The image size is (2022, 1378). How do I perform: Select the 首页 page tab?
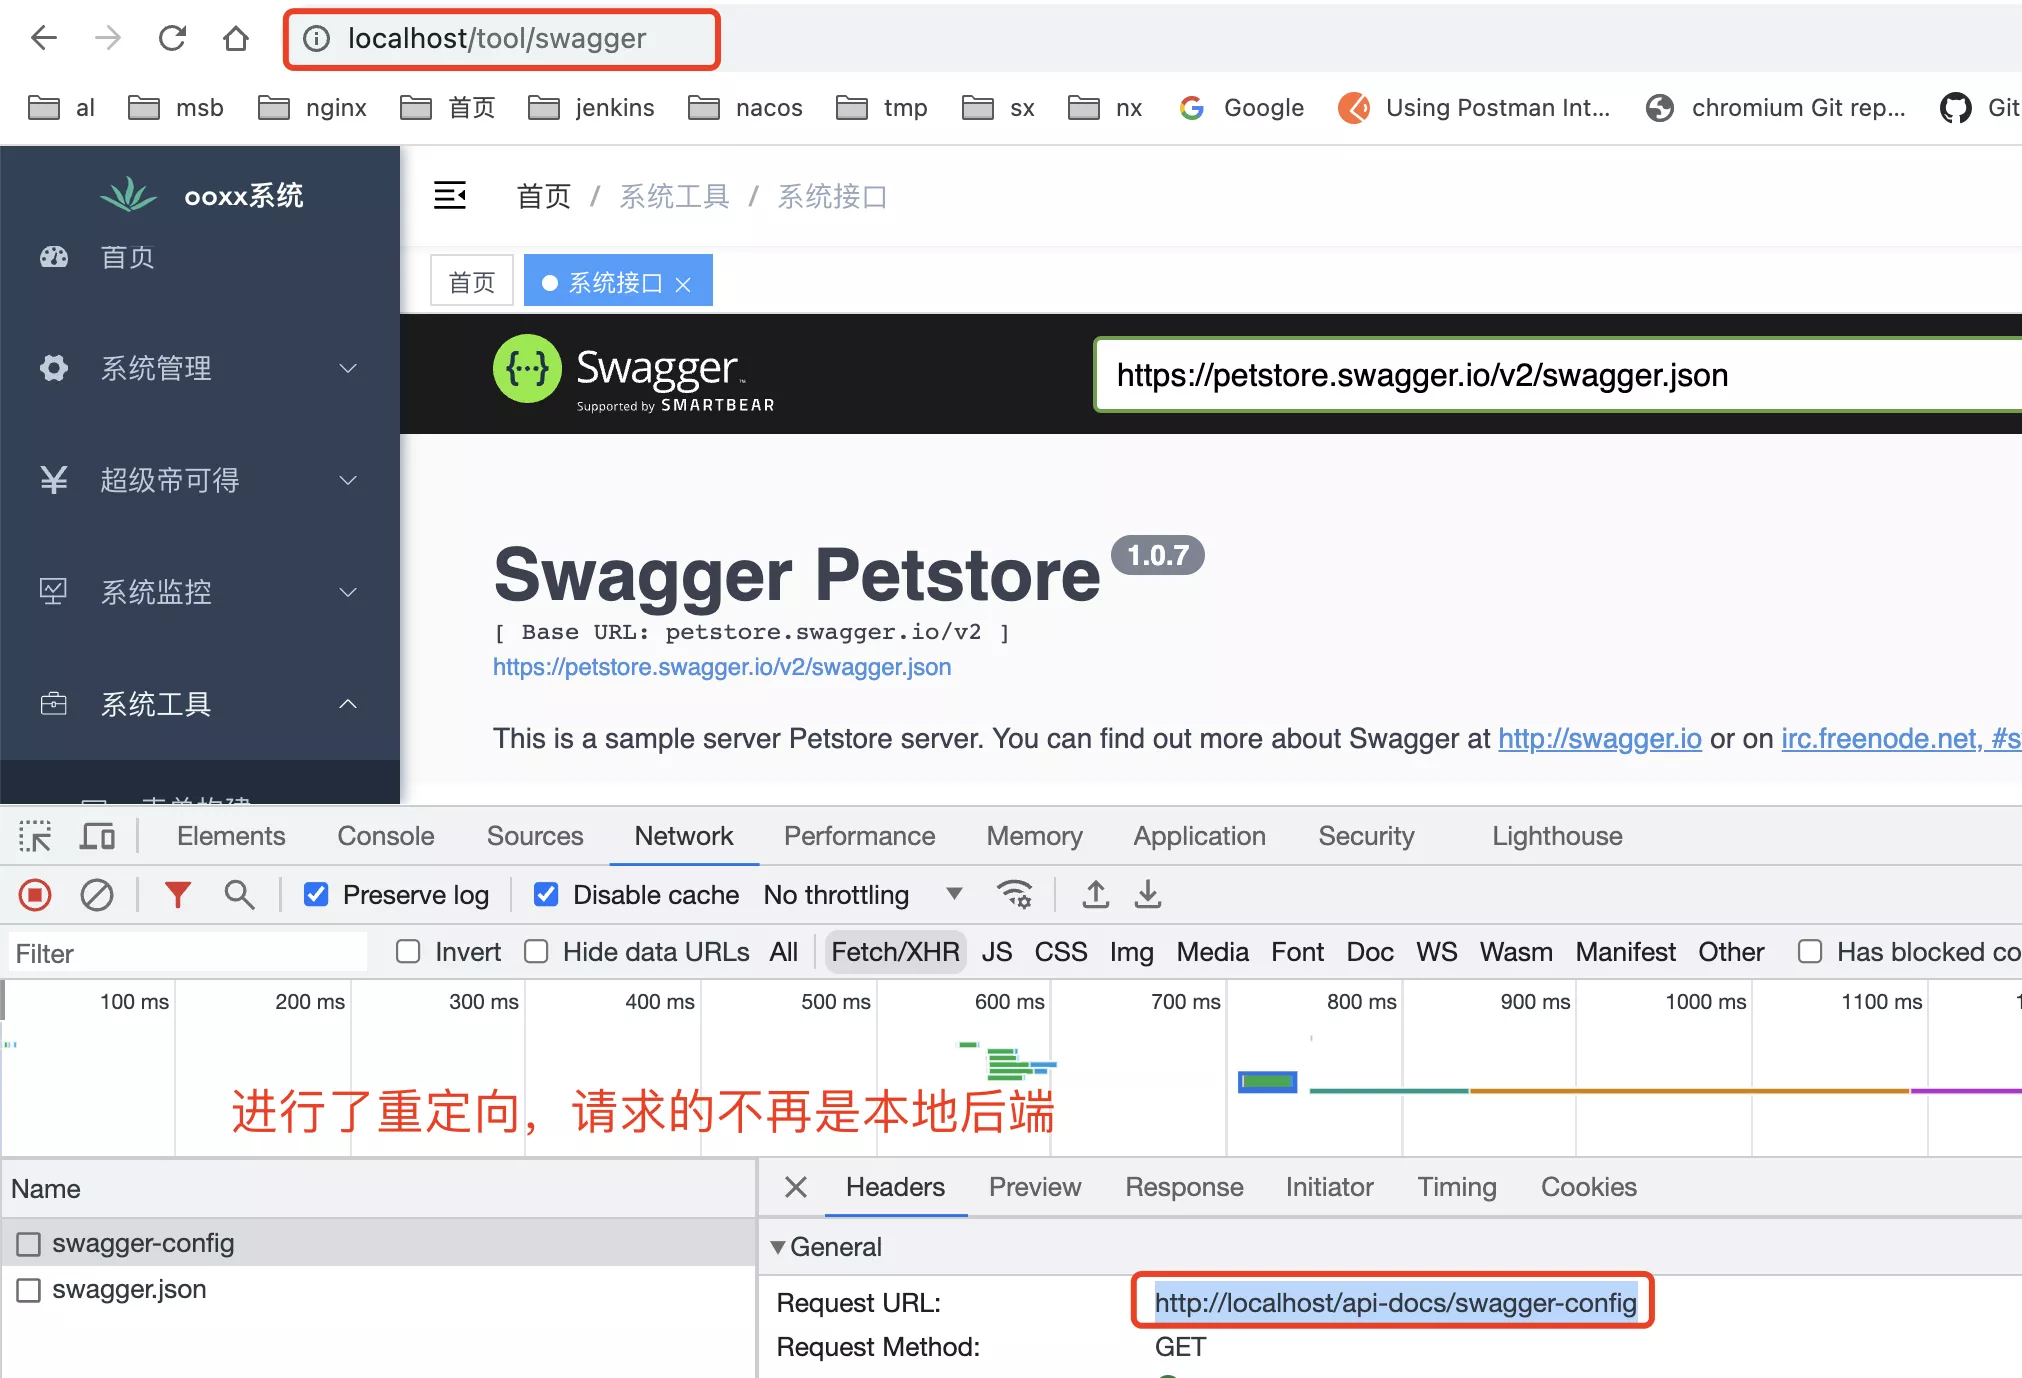click(472, 281)
